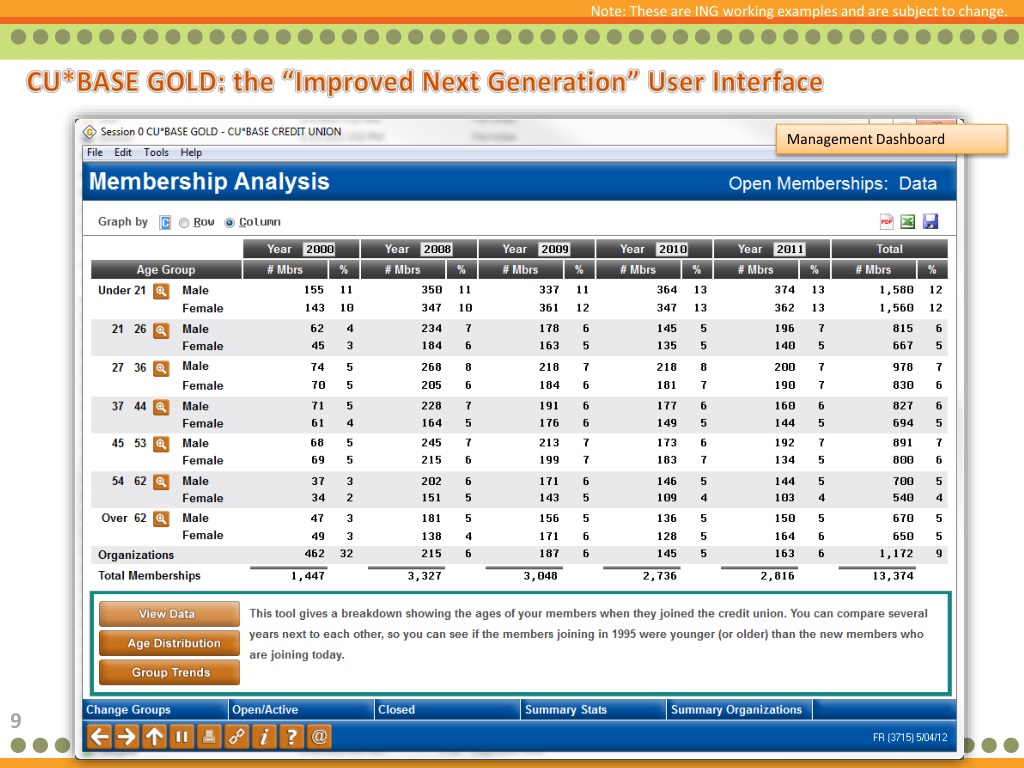Click the Closed function key
The width and height of the screenshot is (1024, 768).
pos(448,709)
